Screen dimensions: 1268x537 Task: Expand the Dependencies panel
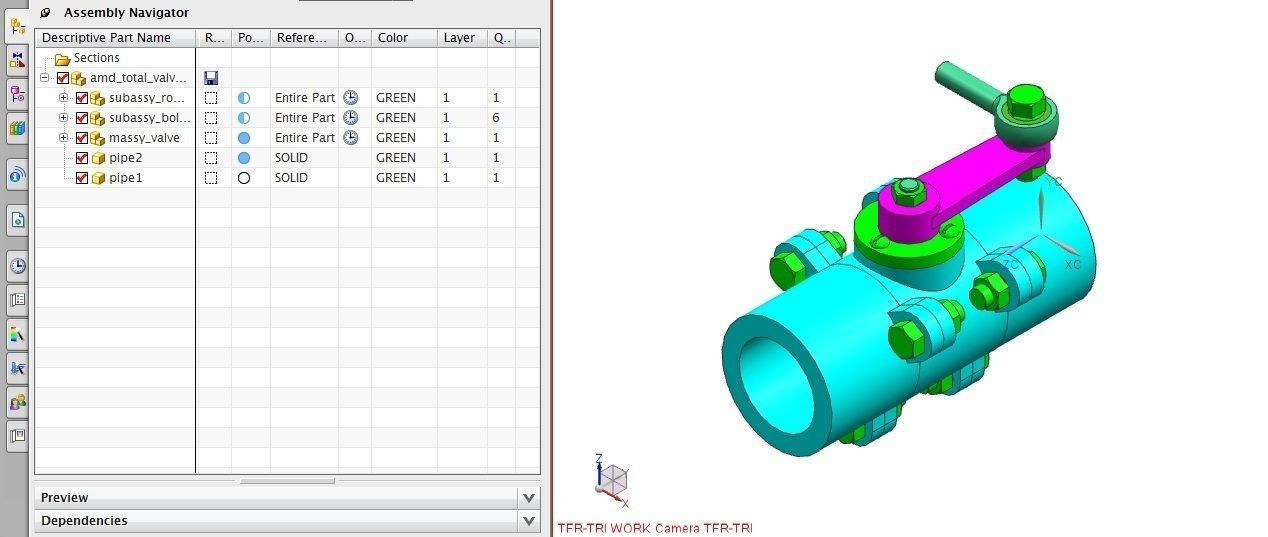click(x=287, y=520)
